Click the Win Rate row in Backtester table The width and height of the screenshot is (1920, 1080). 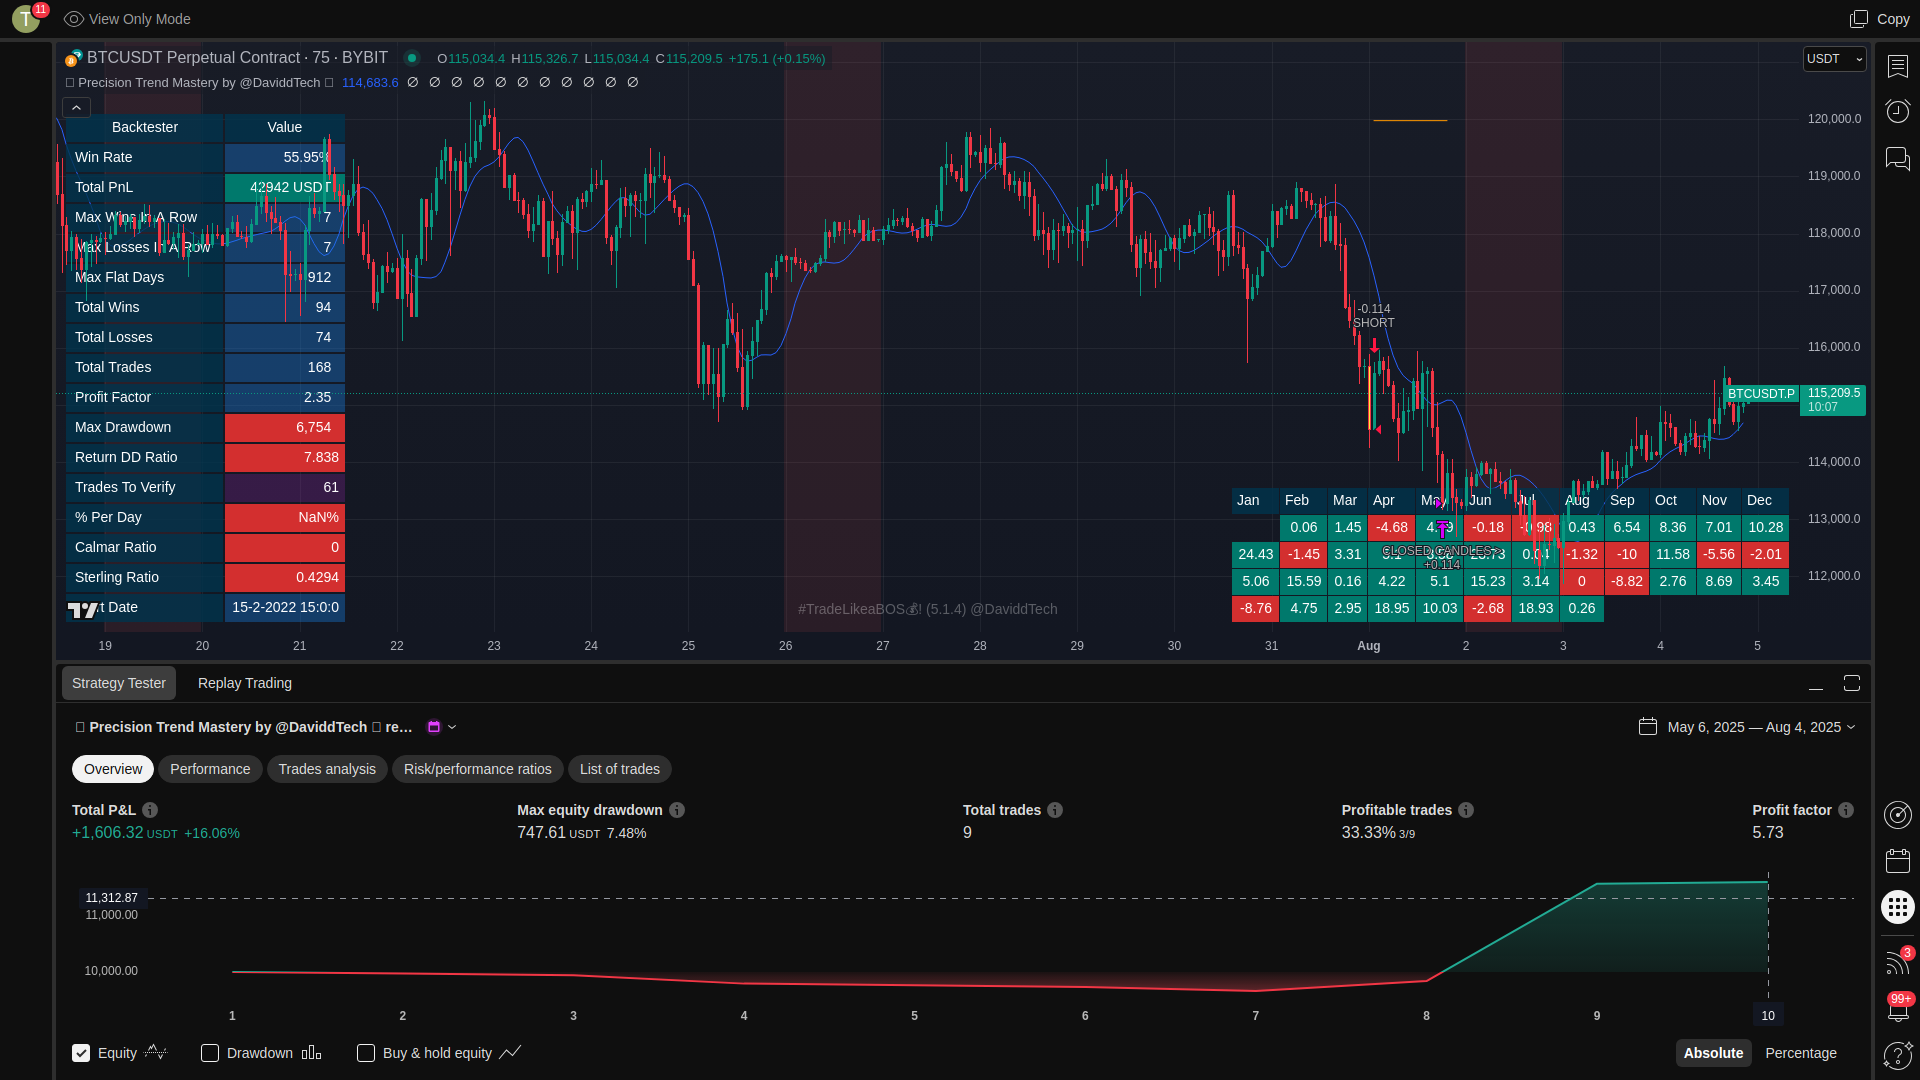(x=205, y=157)
